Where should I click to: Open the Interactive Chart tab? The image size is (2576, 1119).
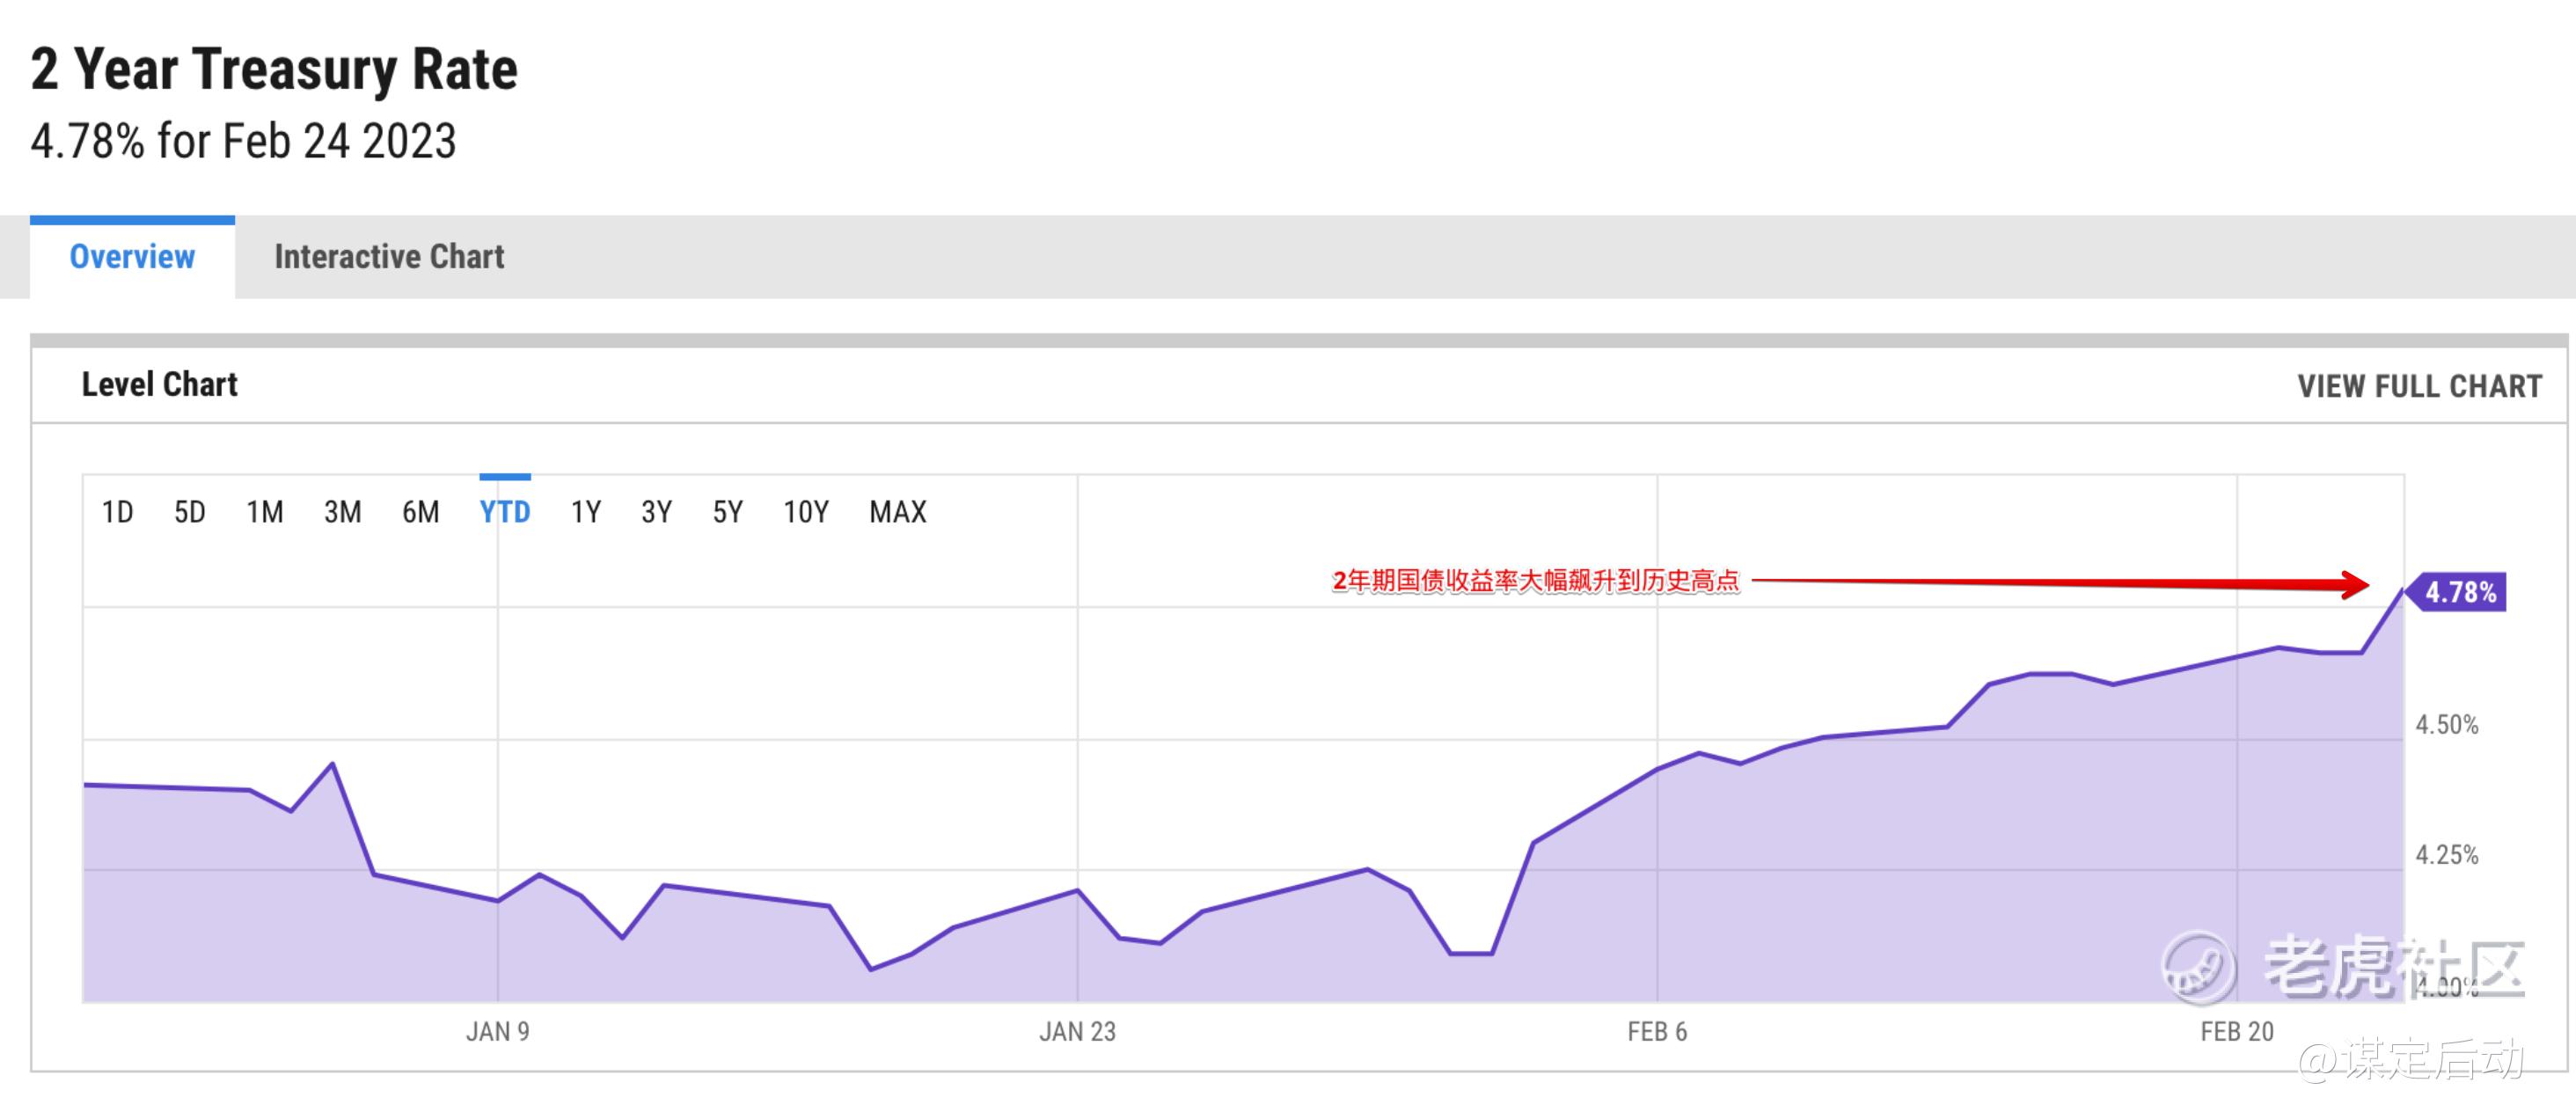(389, 257)
